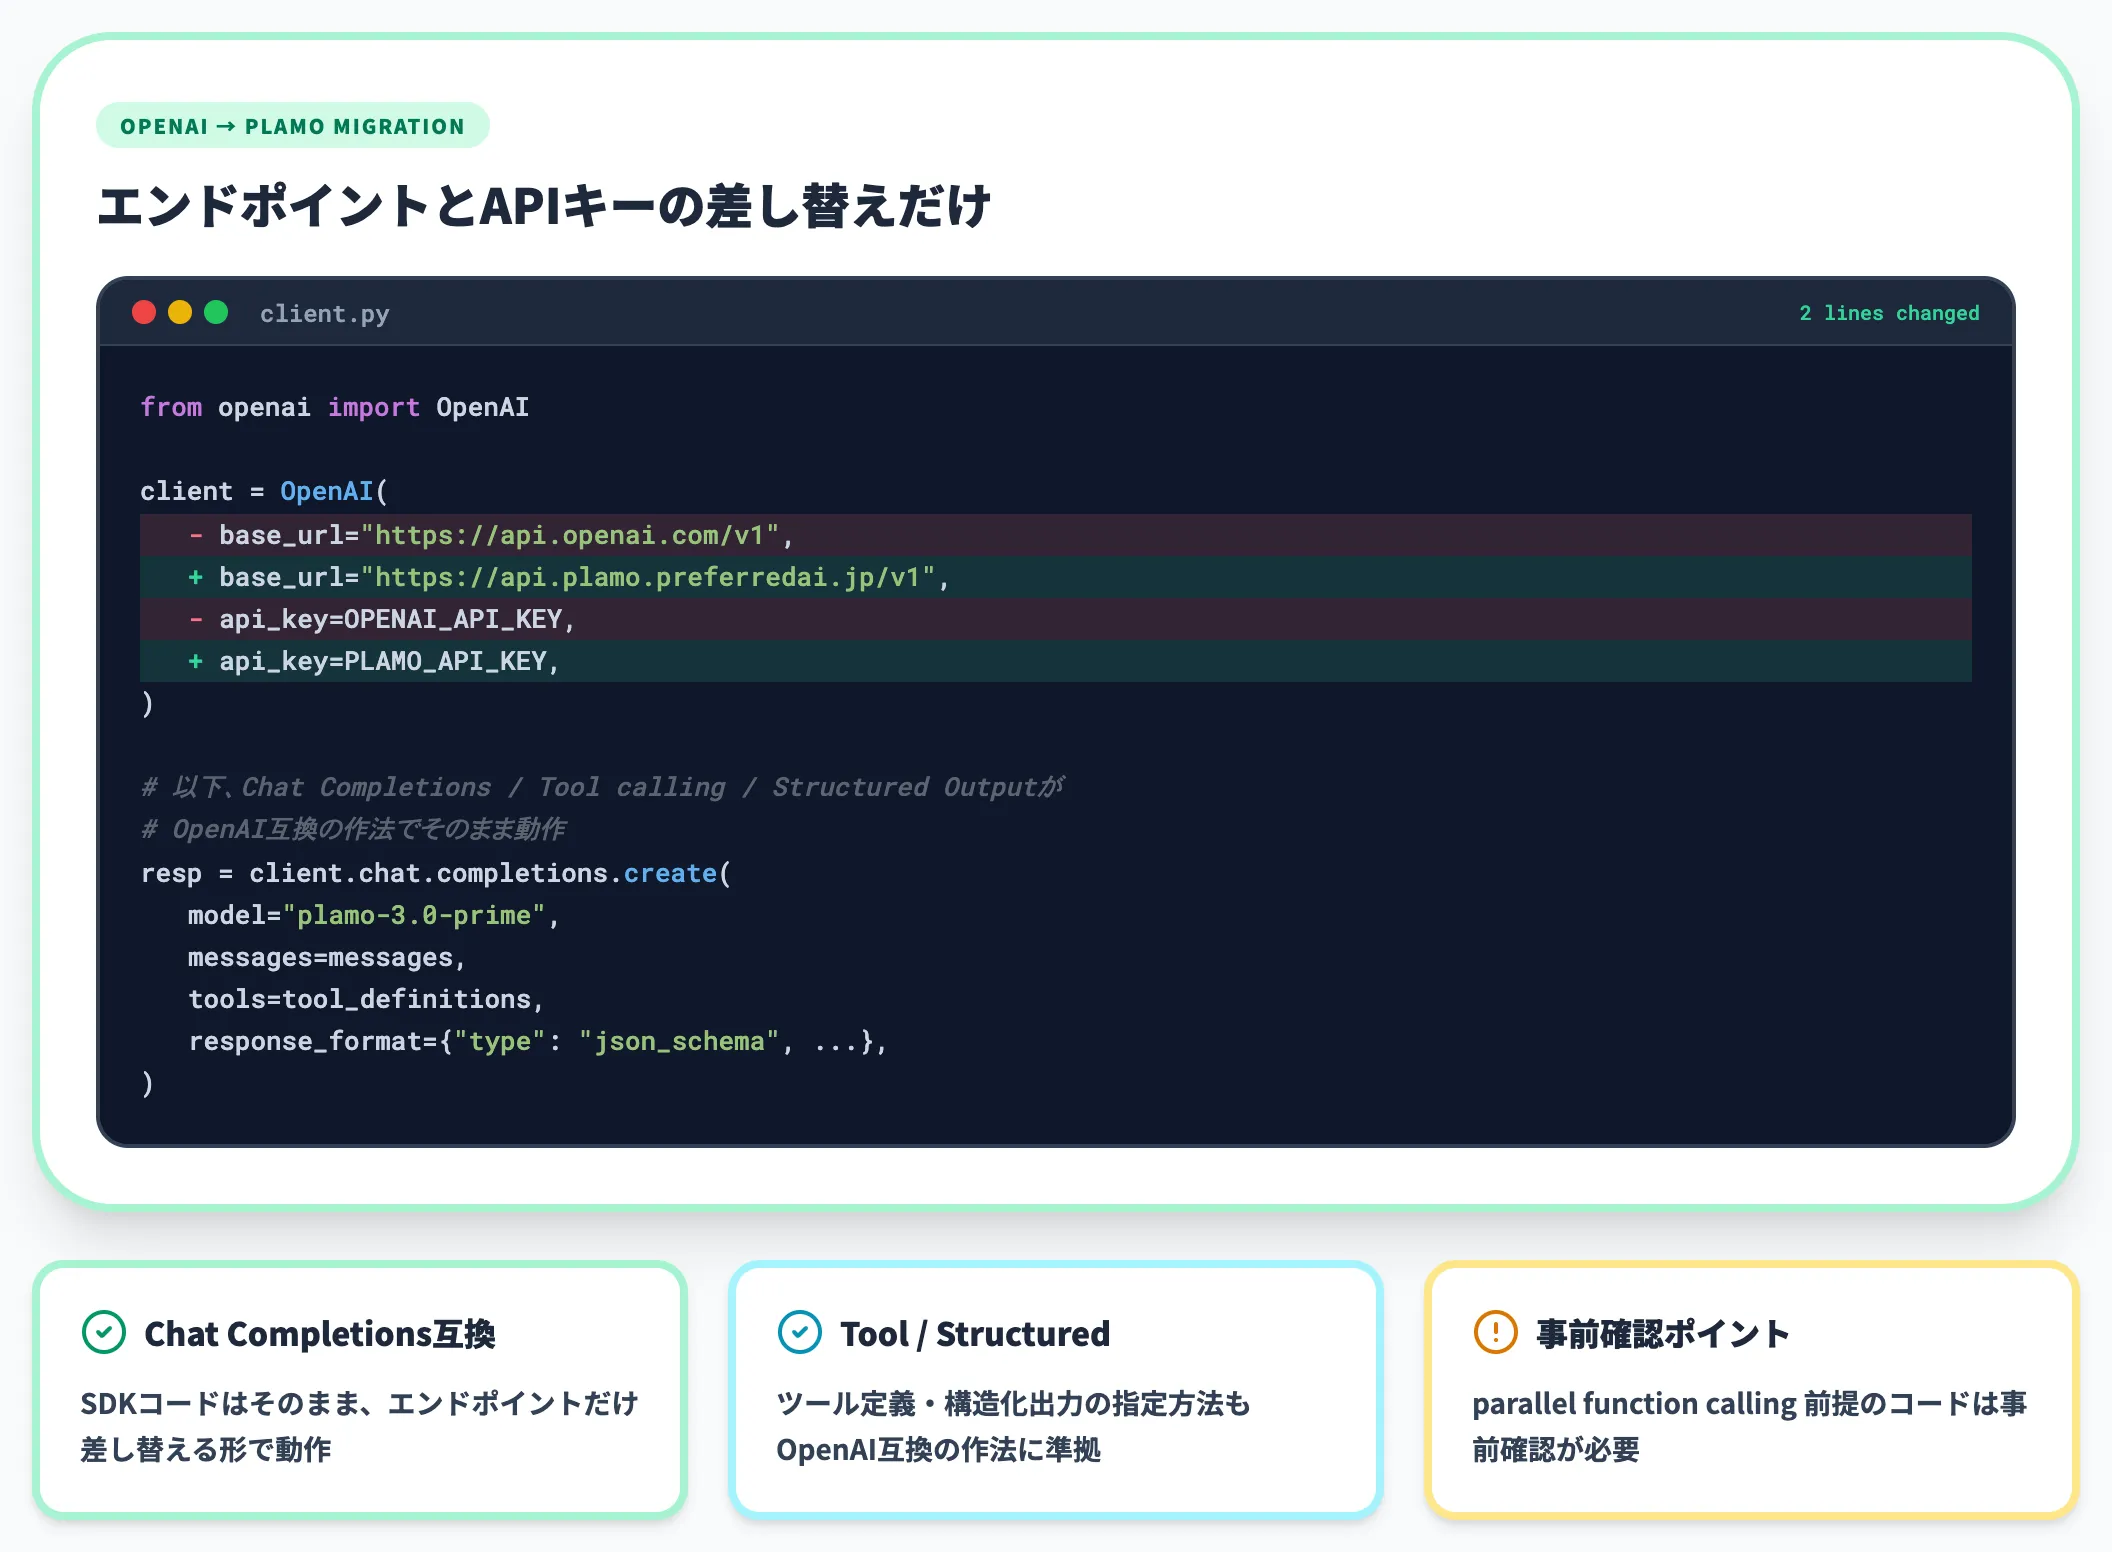Click the comment 'OpenAI互換の作法でそのまま動作'
The width and height of the screenshot is (2112, 1552).
(354, 829)
